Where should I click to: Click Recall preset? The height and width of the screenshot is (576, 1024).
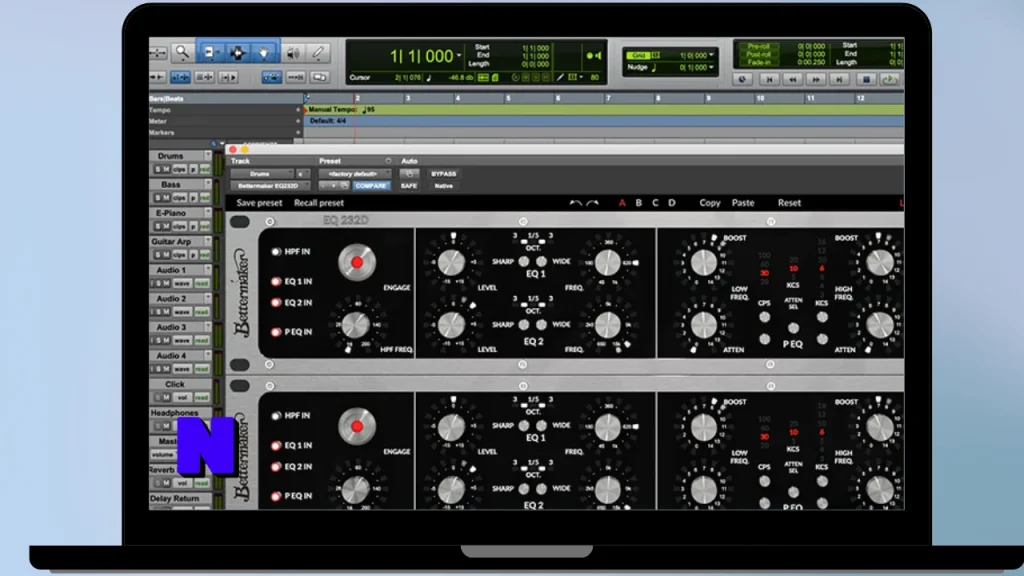click(x=319, y=203)
